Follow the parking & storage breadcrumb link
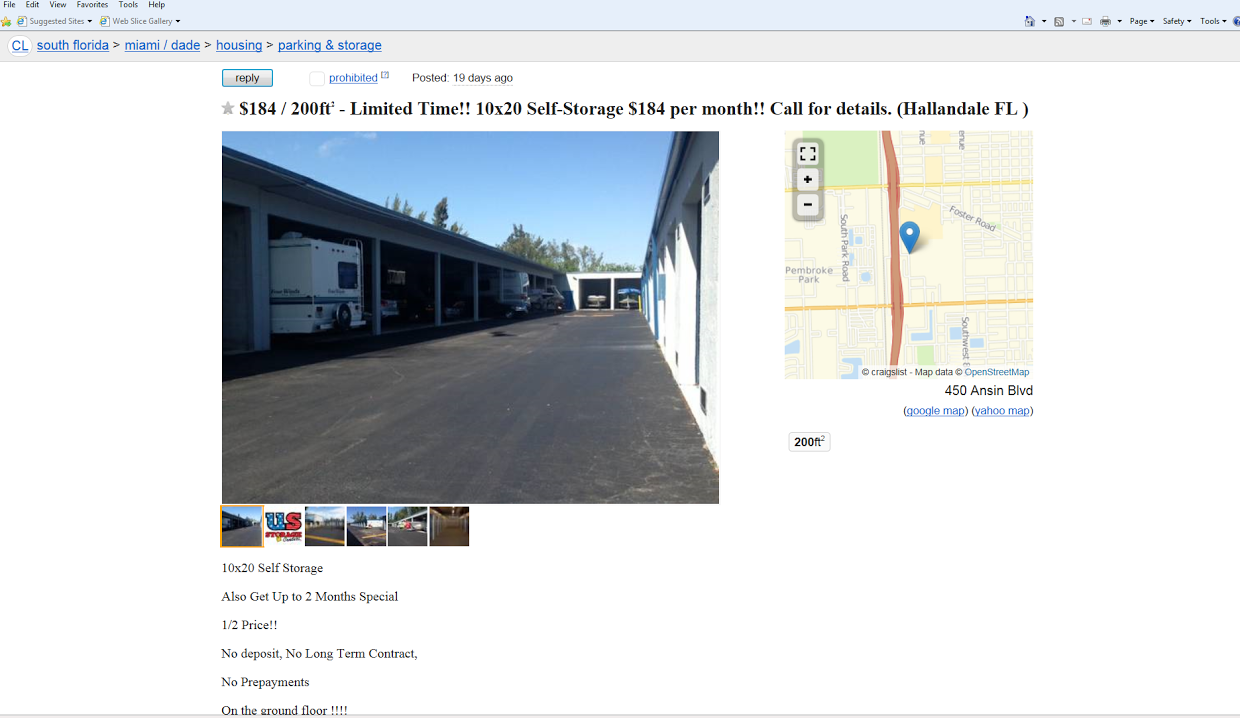Viewport: 1240px width, 718px height. coord(329,45)
